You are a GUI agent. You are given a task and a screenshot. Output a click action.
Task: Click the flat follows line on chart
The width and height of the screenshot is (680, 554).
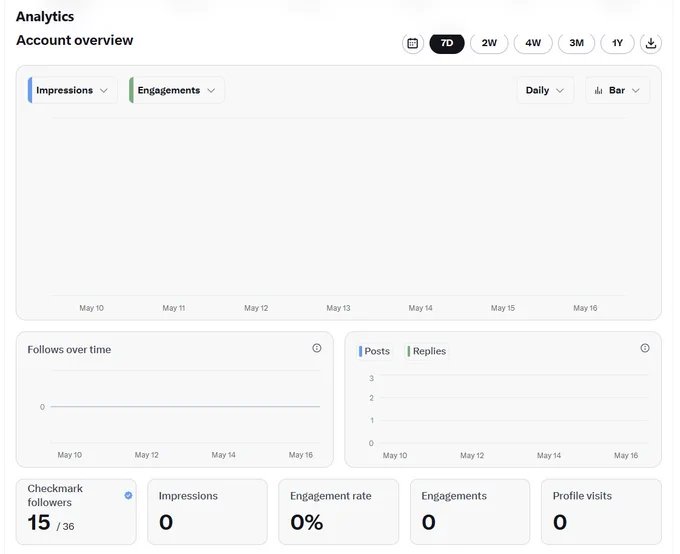point(185,406)
